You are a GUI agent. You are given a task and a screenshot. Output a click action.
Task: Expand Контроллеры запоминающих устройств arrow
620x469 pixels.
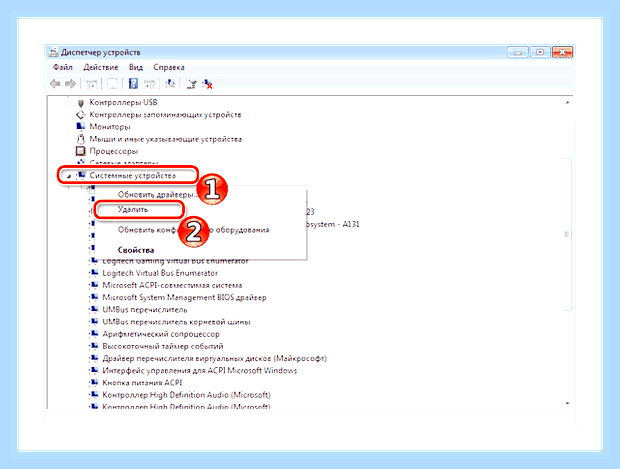pos(69,115)
